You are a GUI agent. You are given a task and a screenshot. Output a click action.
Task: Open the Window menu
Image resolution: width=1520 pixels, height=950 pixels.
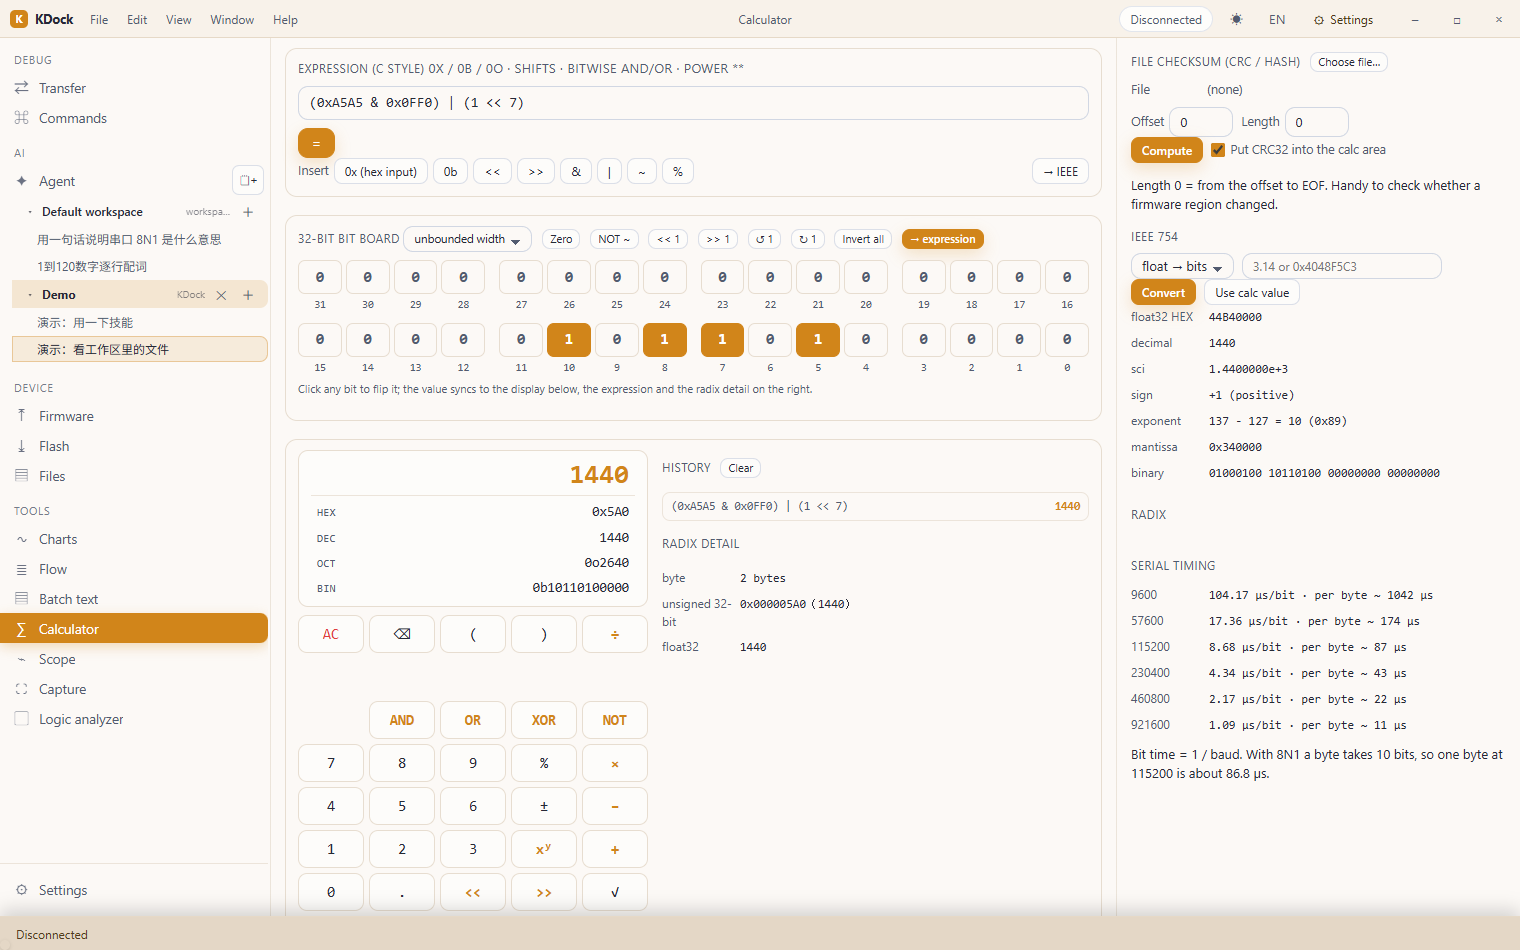(232, 20)
